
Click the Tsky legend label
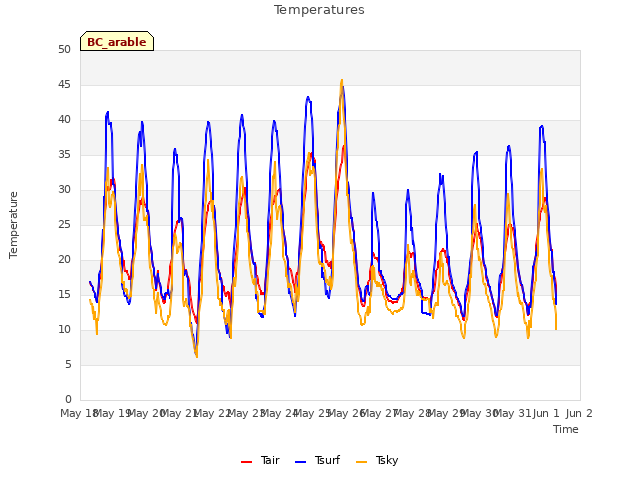point(387,460)
